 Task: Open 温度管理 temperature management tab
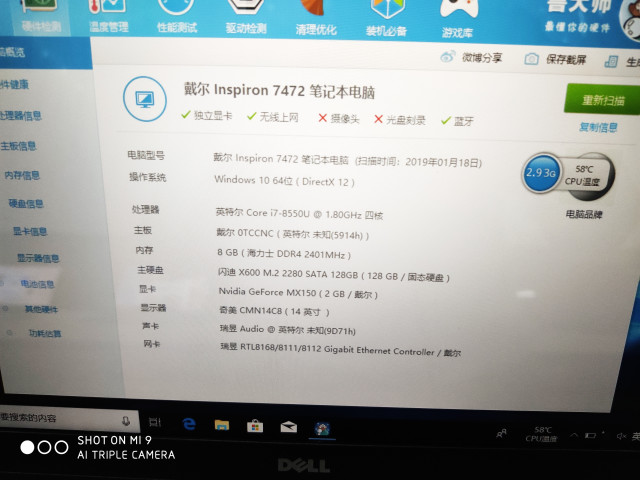(109, 17)
